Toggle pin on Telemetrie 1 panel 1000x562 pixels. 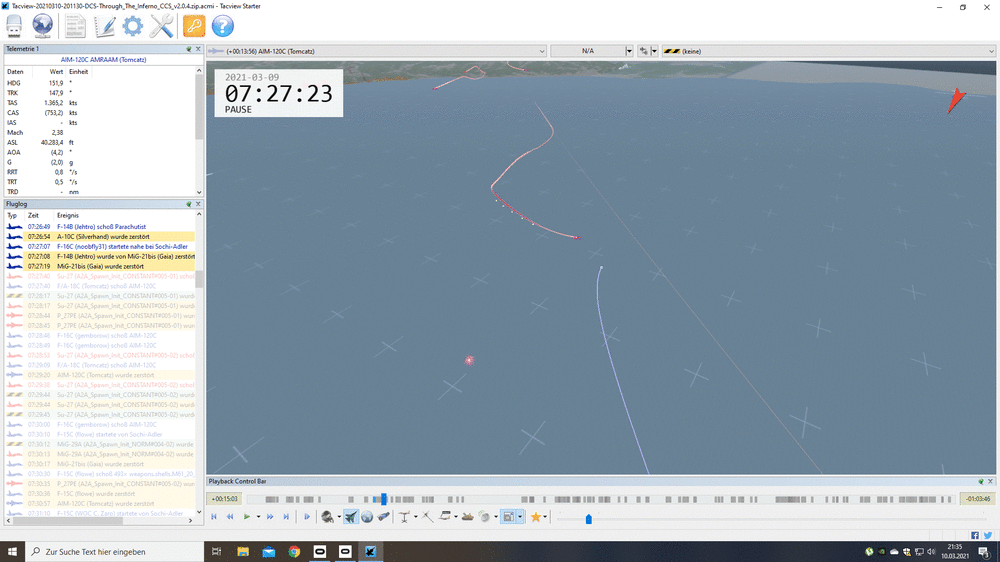pyautogui.click(x=189, y=49)
